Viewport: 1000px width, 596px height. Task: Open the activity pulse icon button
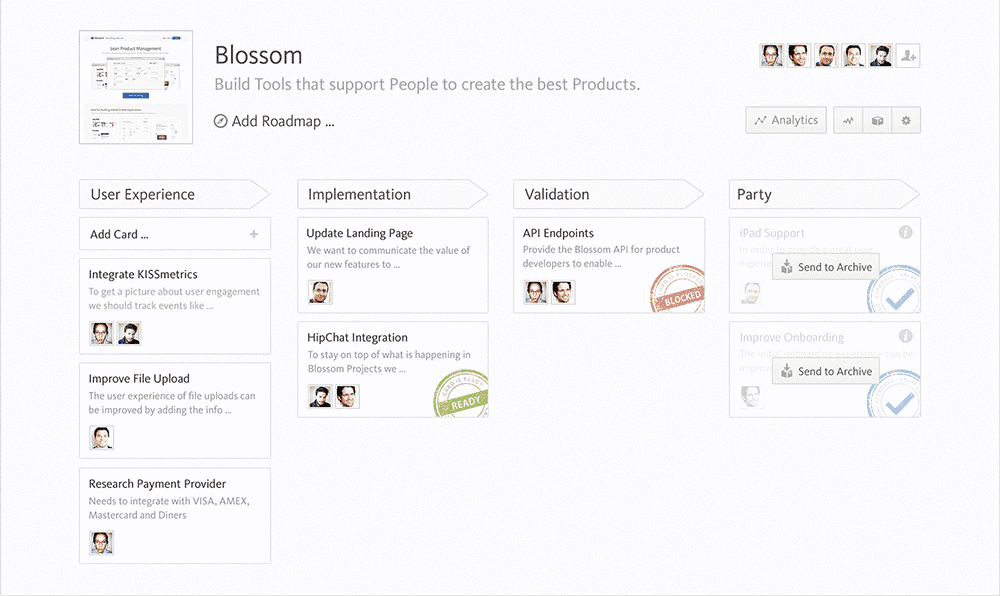tap(848, 120)
